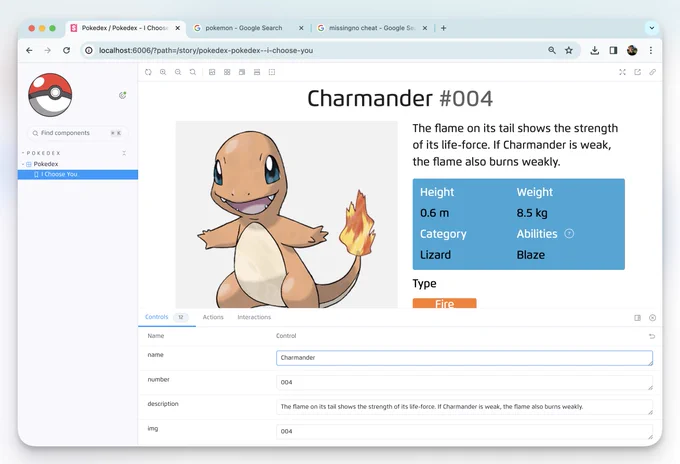Hide the addons panel with the close icon
The image size is (680, 464).
tap(652, 318)
